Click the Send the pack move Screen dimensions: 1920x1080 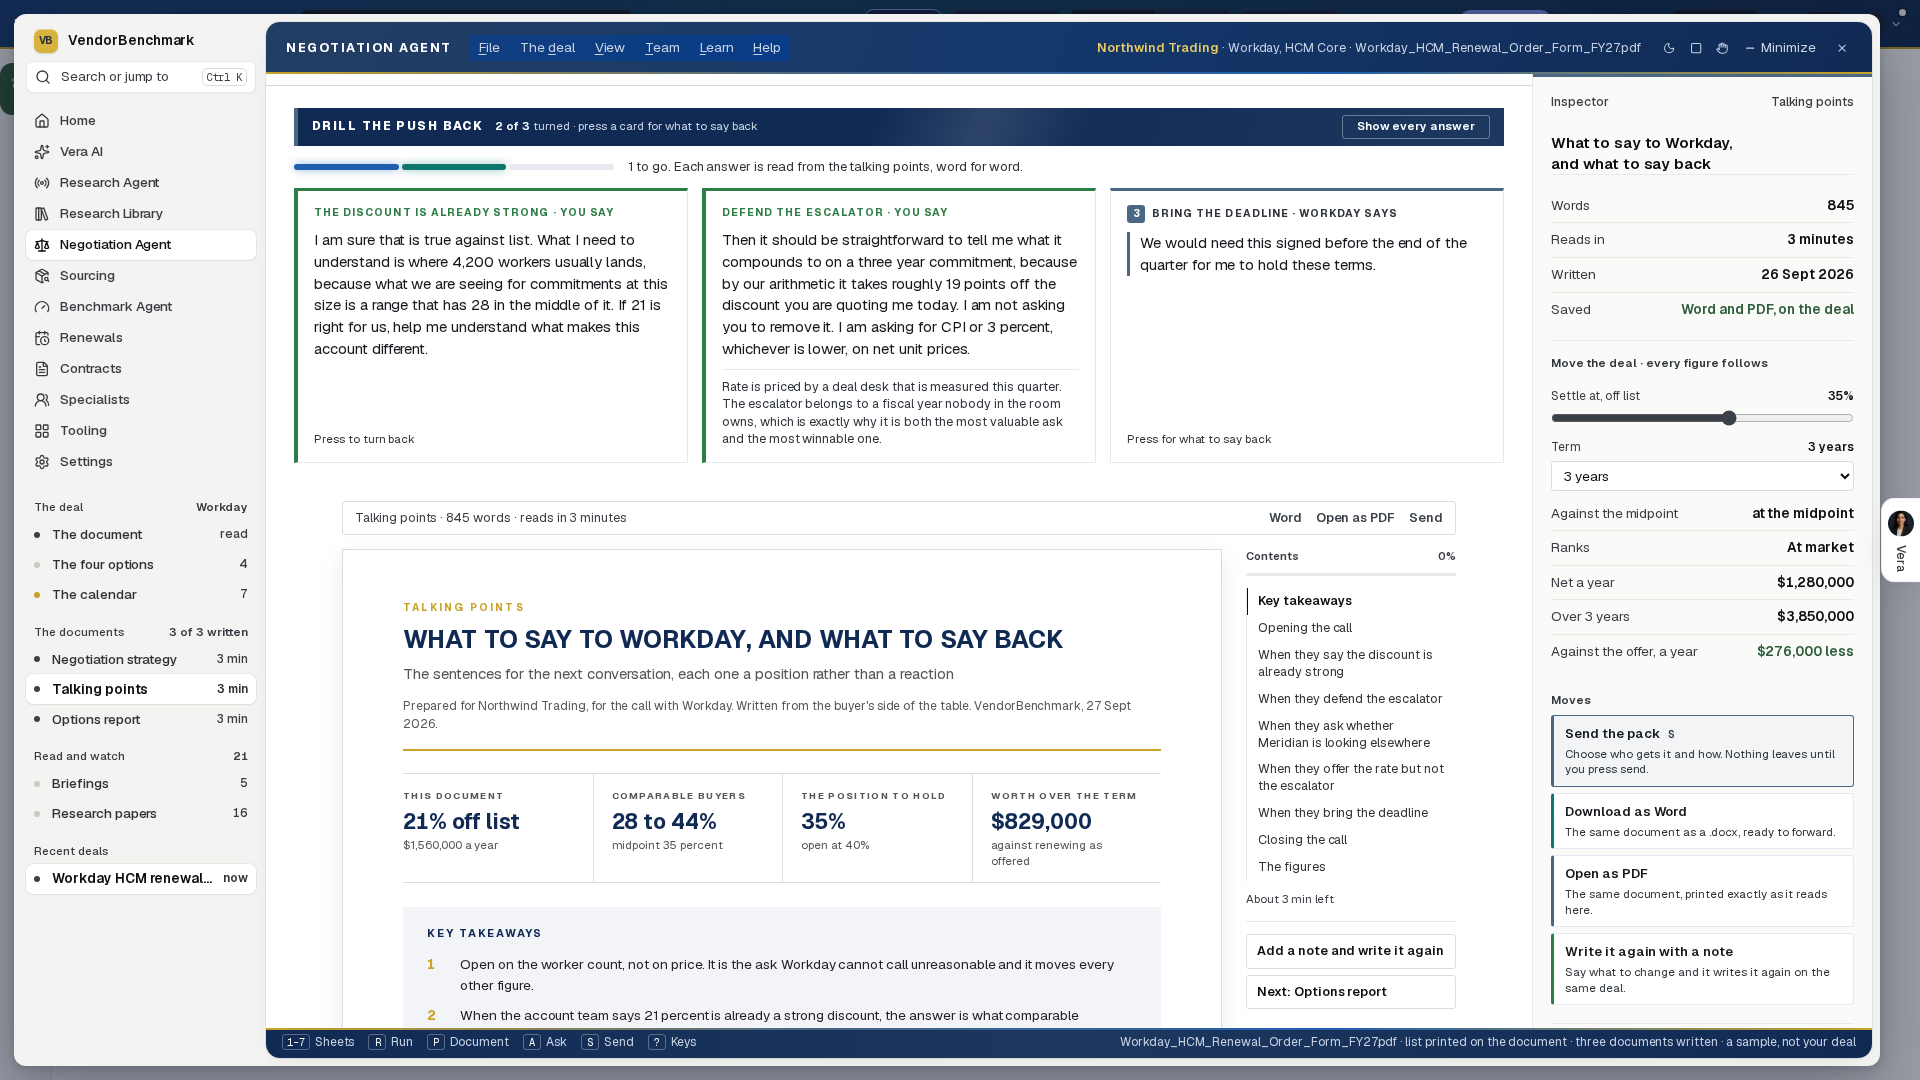point(1702,751)
